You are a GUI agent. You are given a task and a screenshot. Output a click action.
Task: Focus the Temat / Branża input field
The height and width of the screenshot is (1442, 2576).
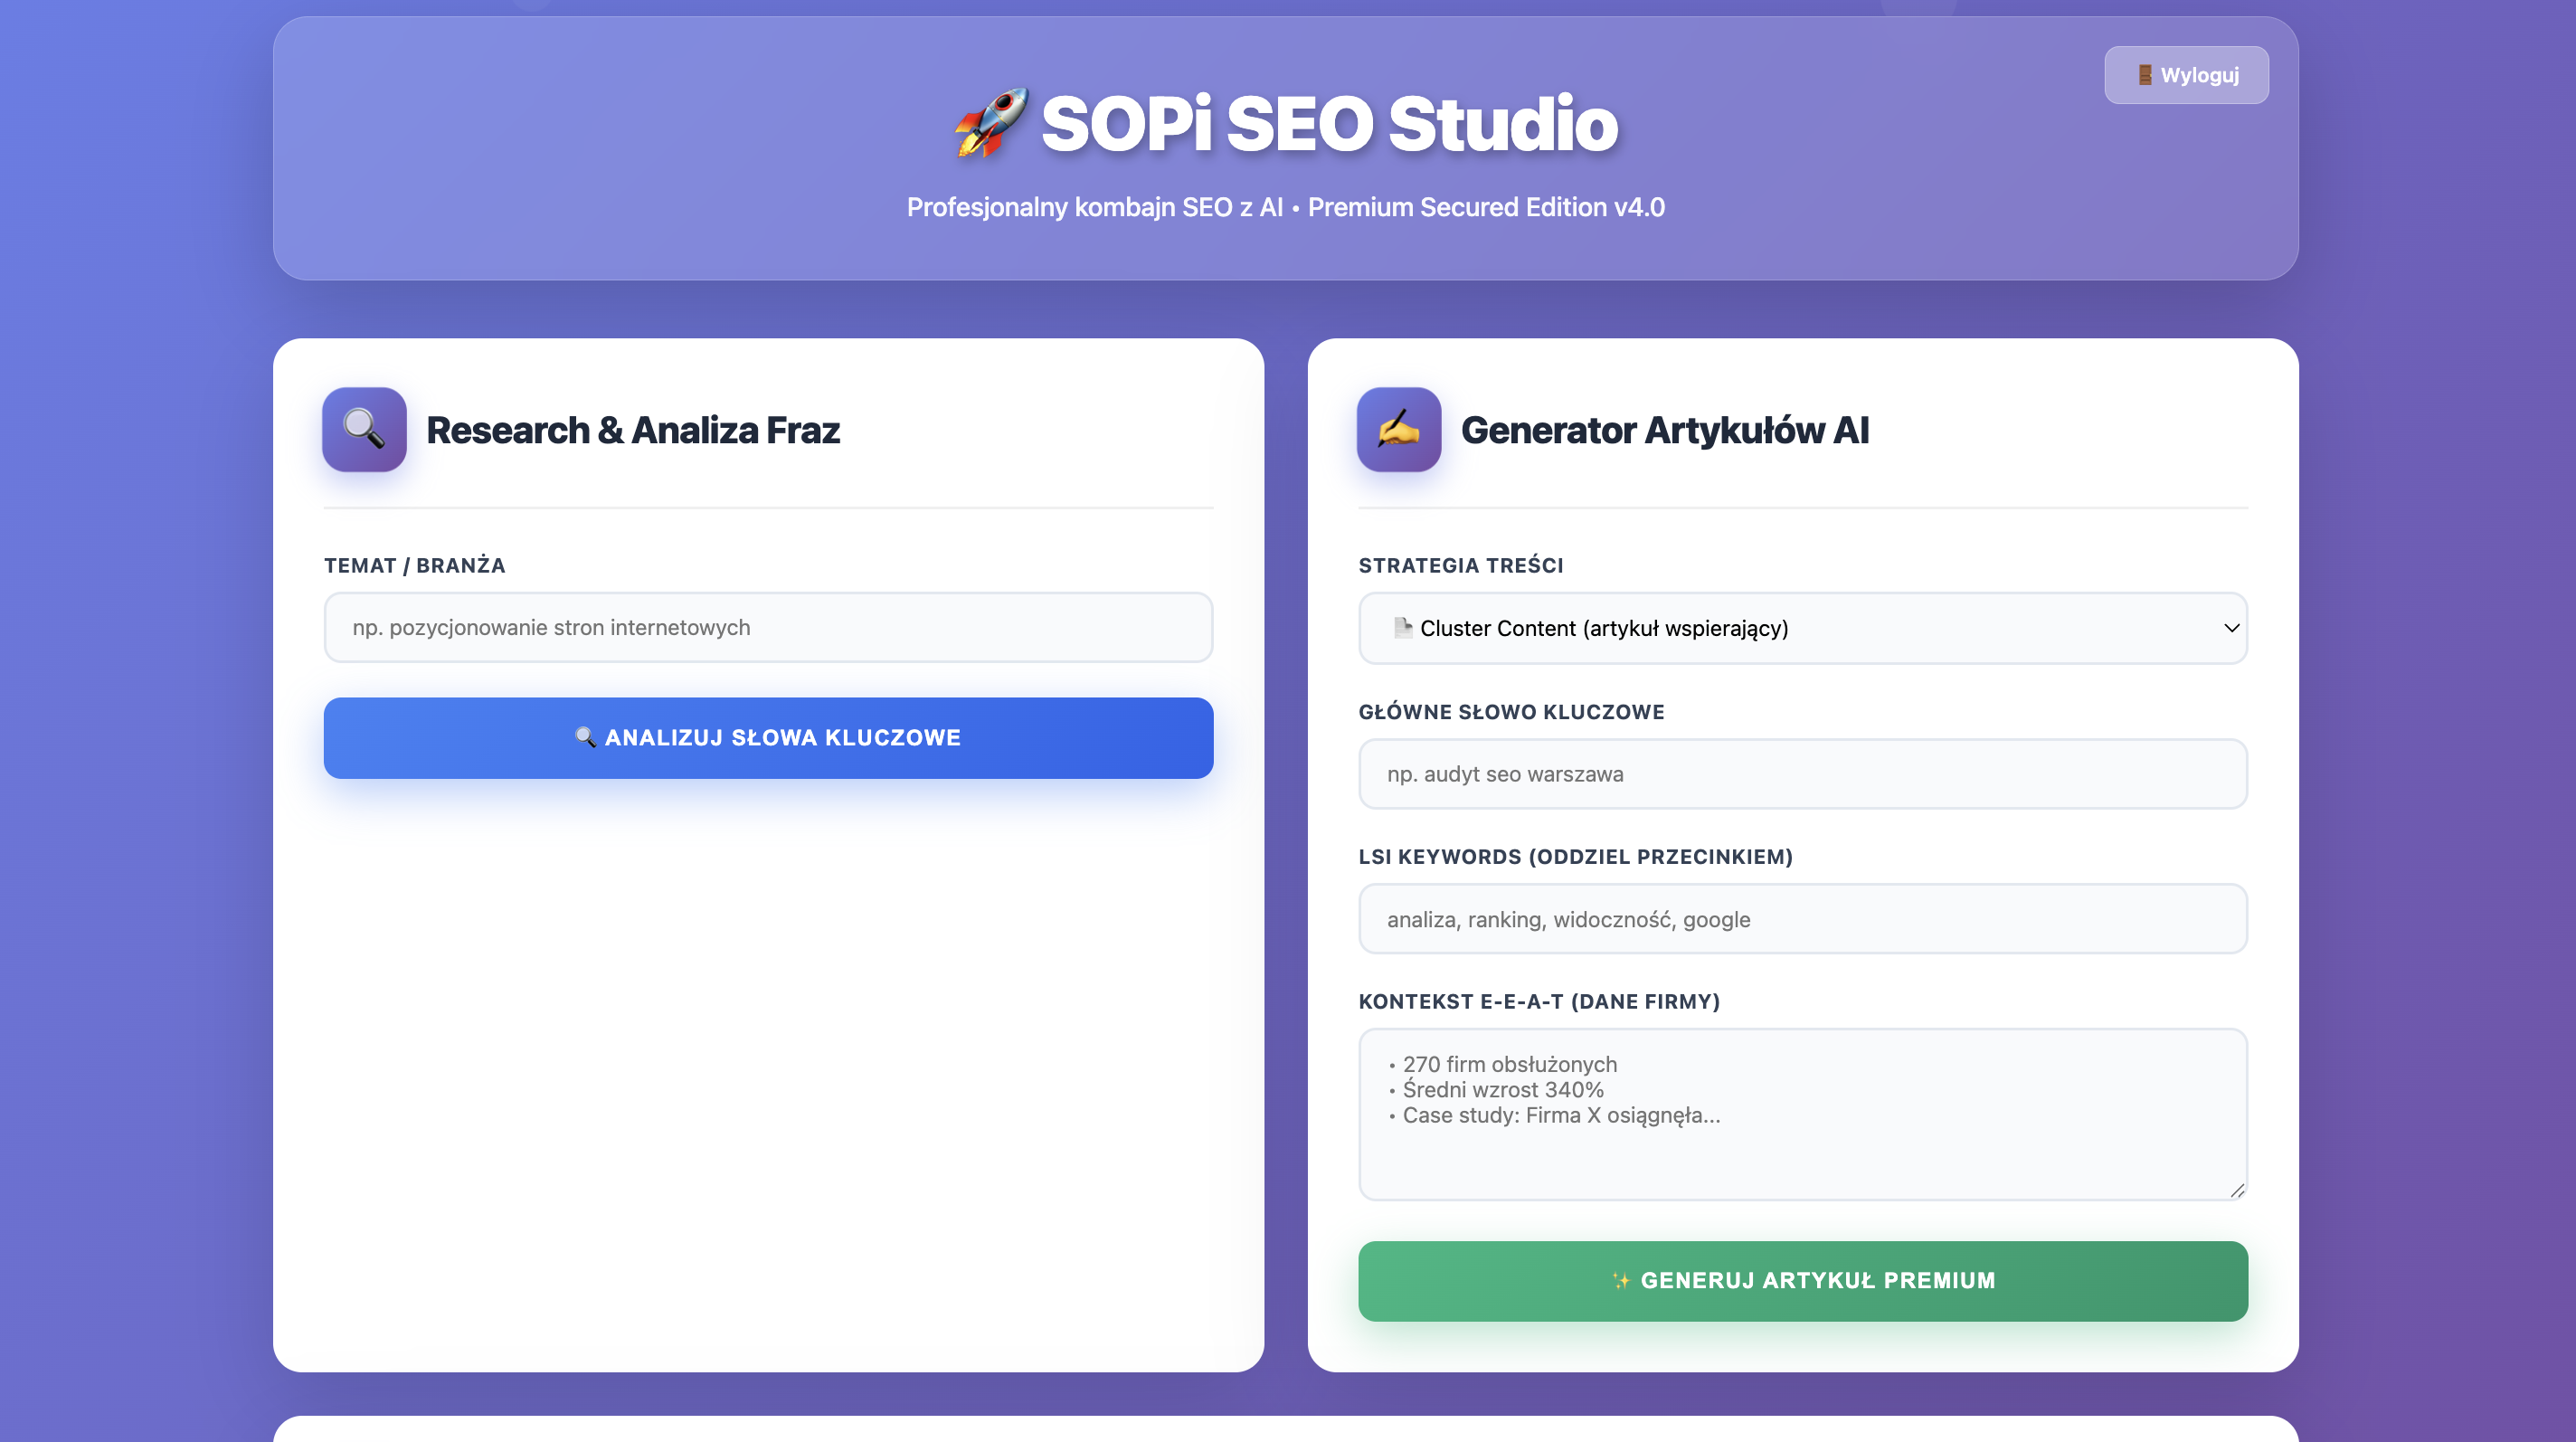[768, 627]
